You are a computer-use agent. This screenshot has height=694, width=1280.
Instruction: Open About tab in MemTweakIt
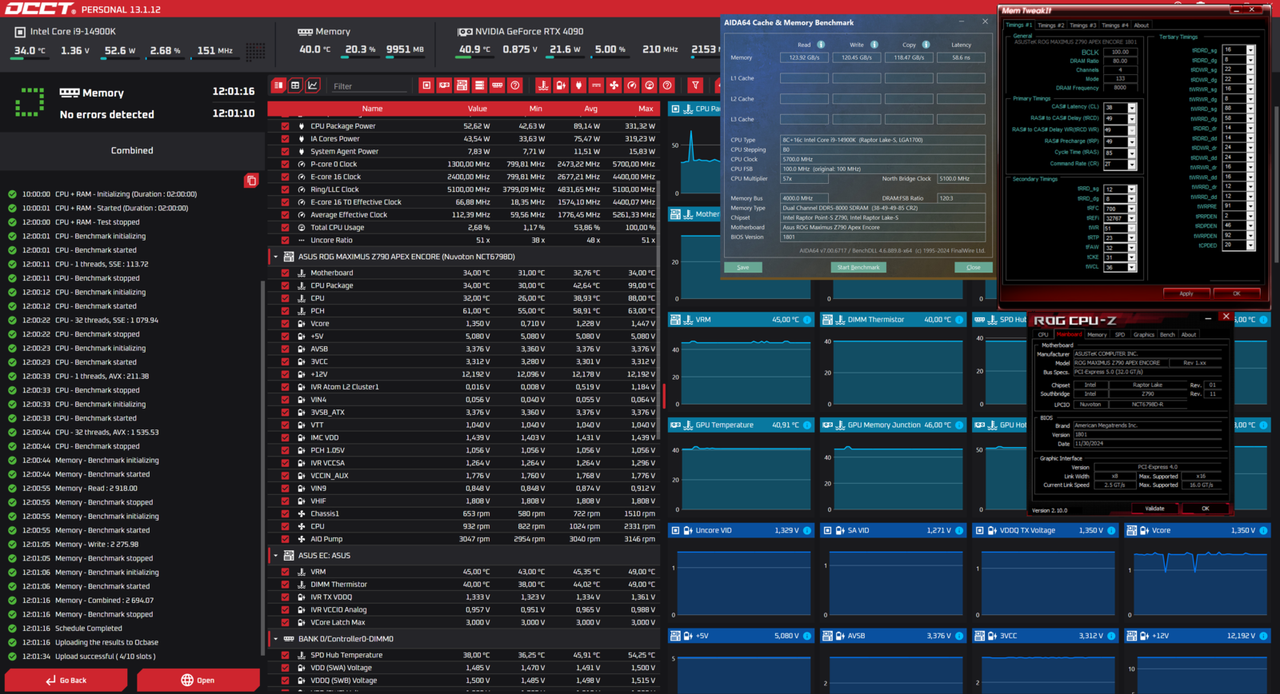[x=1141, y=25]
